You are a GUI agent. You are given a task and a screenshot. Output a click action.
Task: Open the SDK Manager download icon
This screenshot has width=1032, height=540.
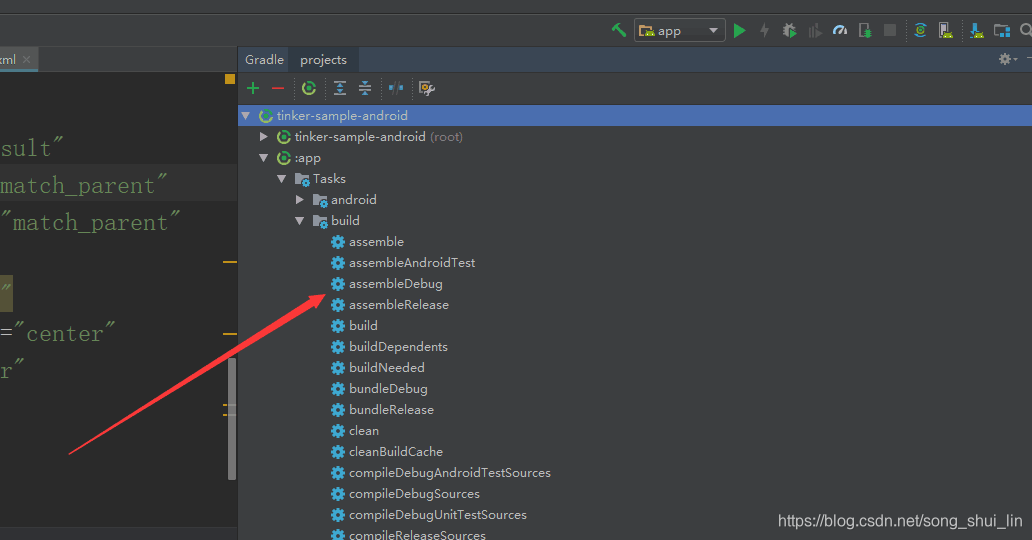(x=977, y=30)
